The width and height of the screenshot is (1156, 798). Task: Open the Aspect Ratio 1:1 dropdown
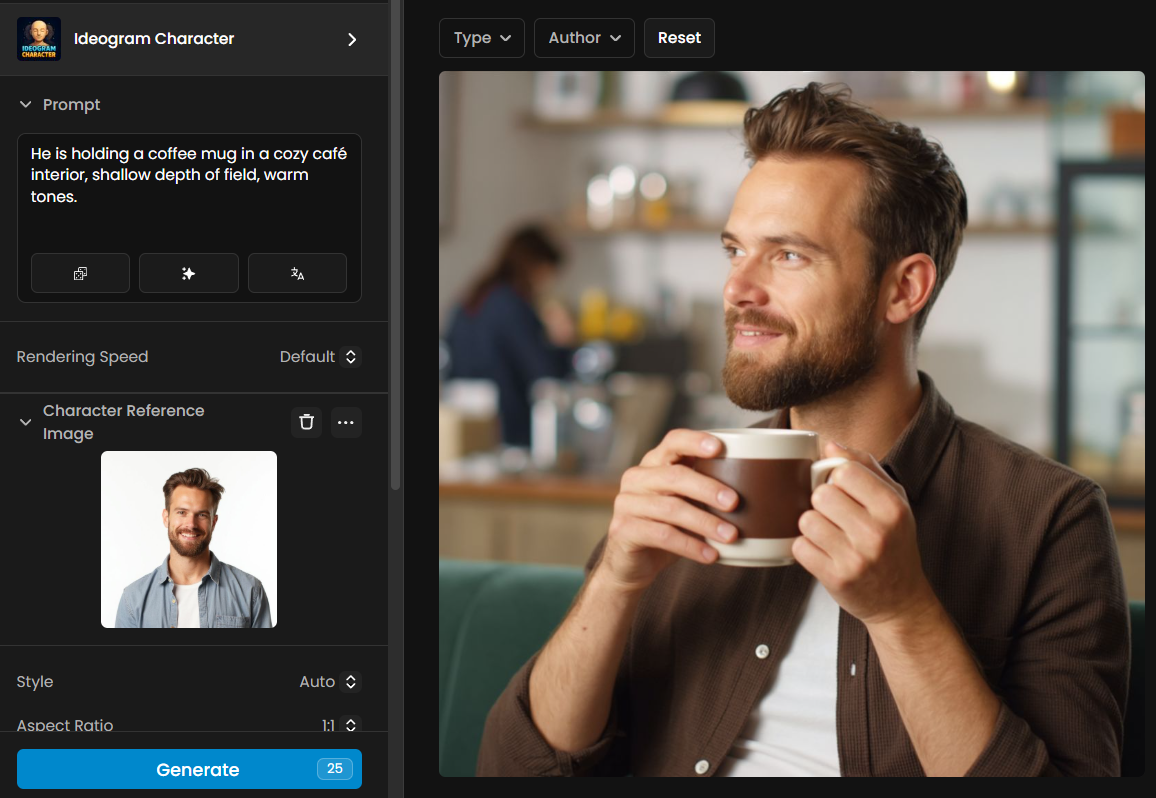click(339, 725)
